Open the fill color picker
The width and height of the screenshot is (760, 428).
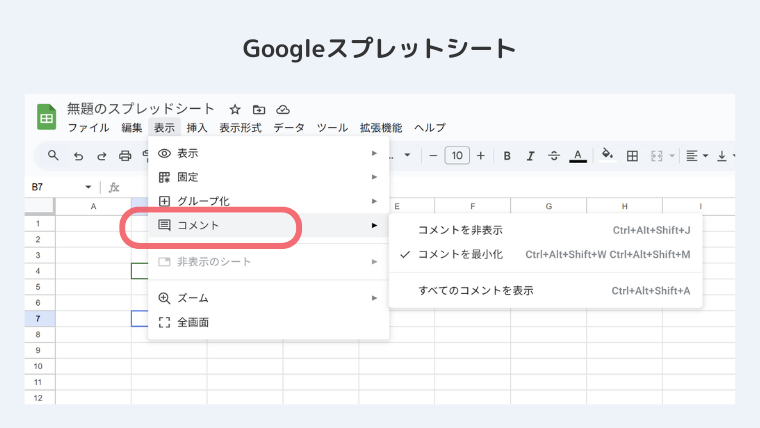pyautogui.click(x=607, y=155)
